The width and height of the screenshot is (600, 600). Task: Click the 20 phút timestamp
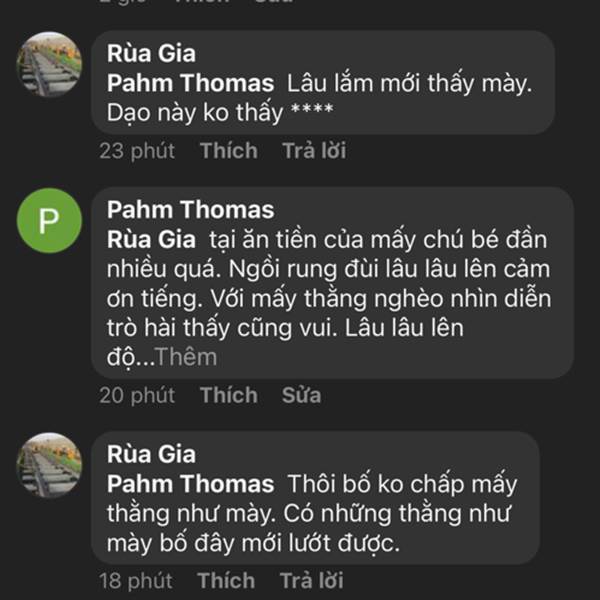[137, 395]
